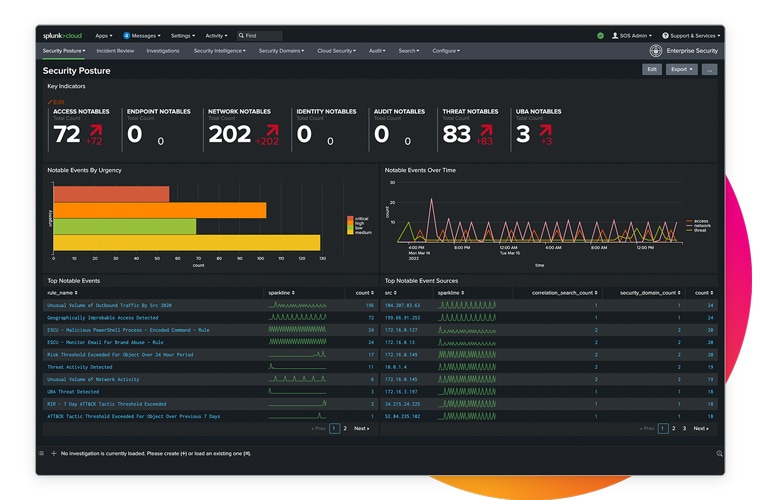
Task: Click the green health status check icon
Action: point(600,35)
